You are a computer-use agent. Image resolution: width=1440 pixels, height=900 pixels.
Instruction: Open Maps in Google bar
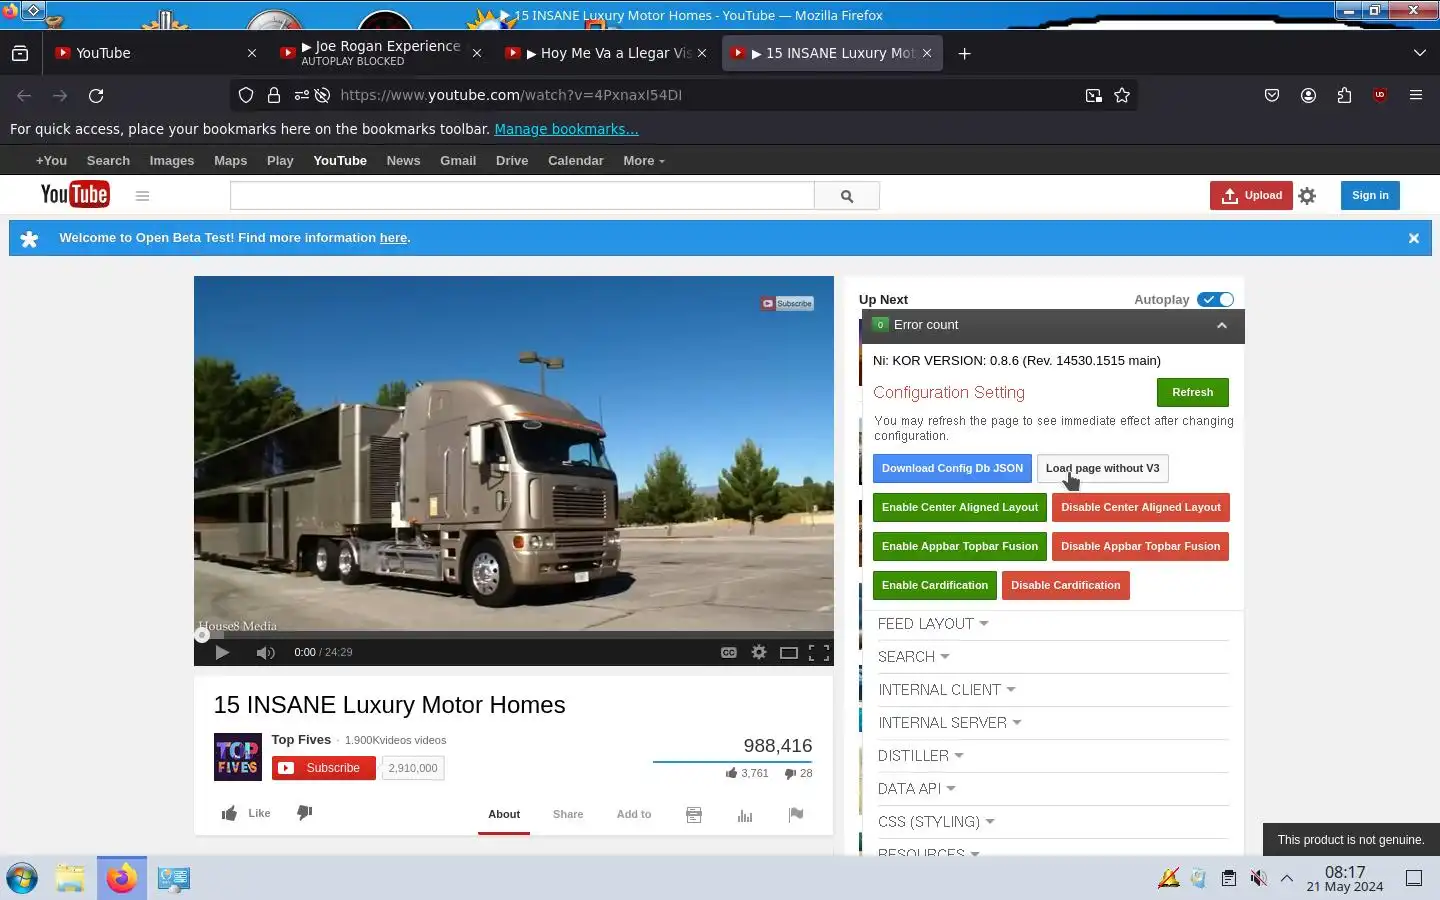point(230,161)
